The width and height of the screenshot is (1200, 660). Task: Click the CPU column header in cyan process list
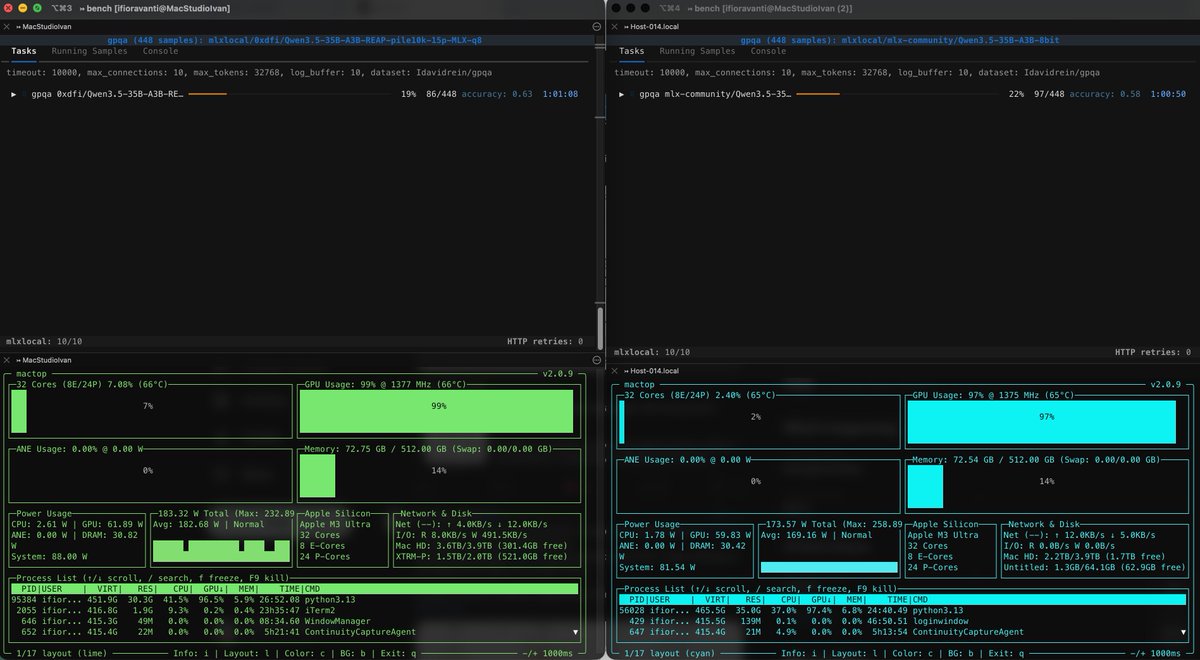point(791,599)
